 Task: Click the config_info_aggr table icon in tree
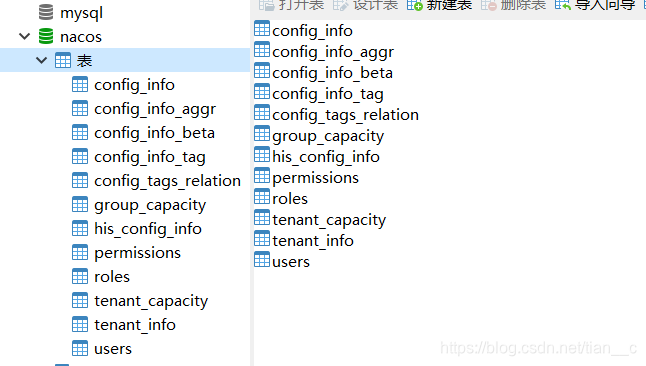80,108
